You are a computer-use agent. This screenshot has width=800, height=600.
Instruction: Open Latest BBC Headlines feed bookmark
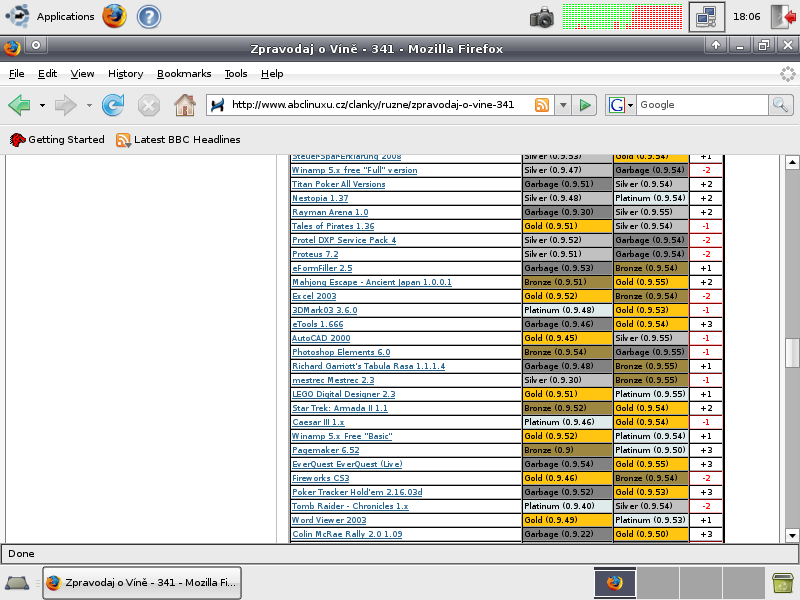pyautogui.click(x=178, y=139)
